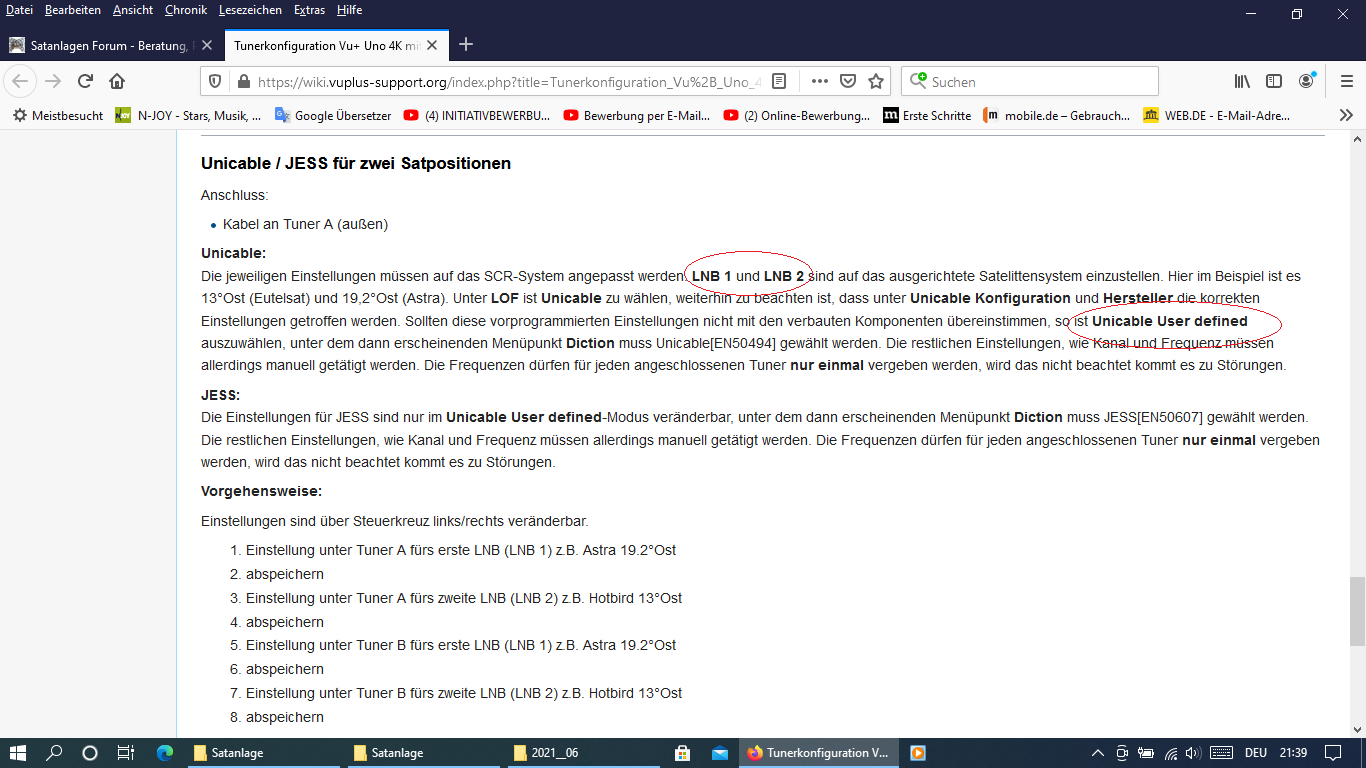Show more bookmarks chevron
Viewport: 1366px width, 768px height.
[x=1346, y=115]
